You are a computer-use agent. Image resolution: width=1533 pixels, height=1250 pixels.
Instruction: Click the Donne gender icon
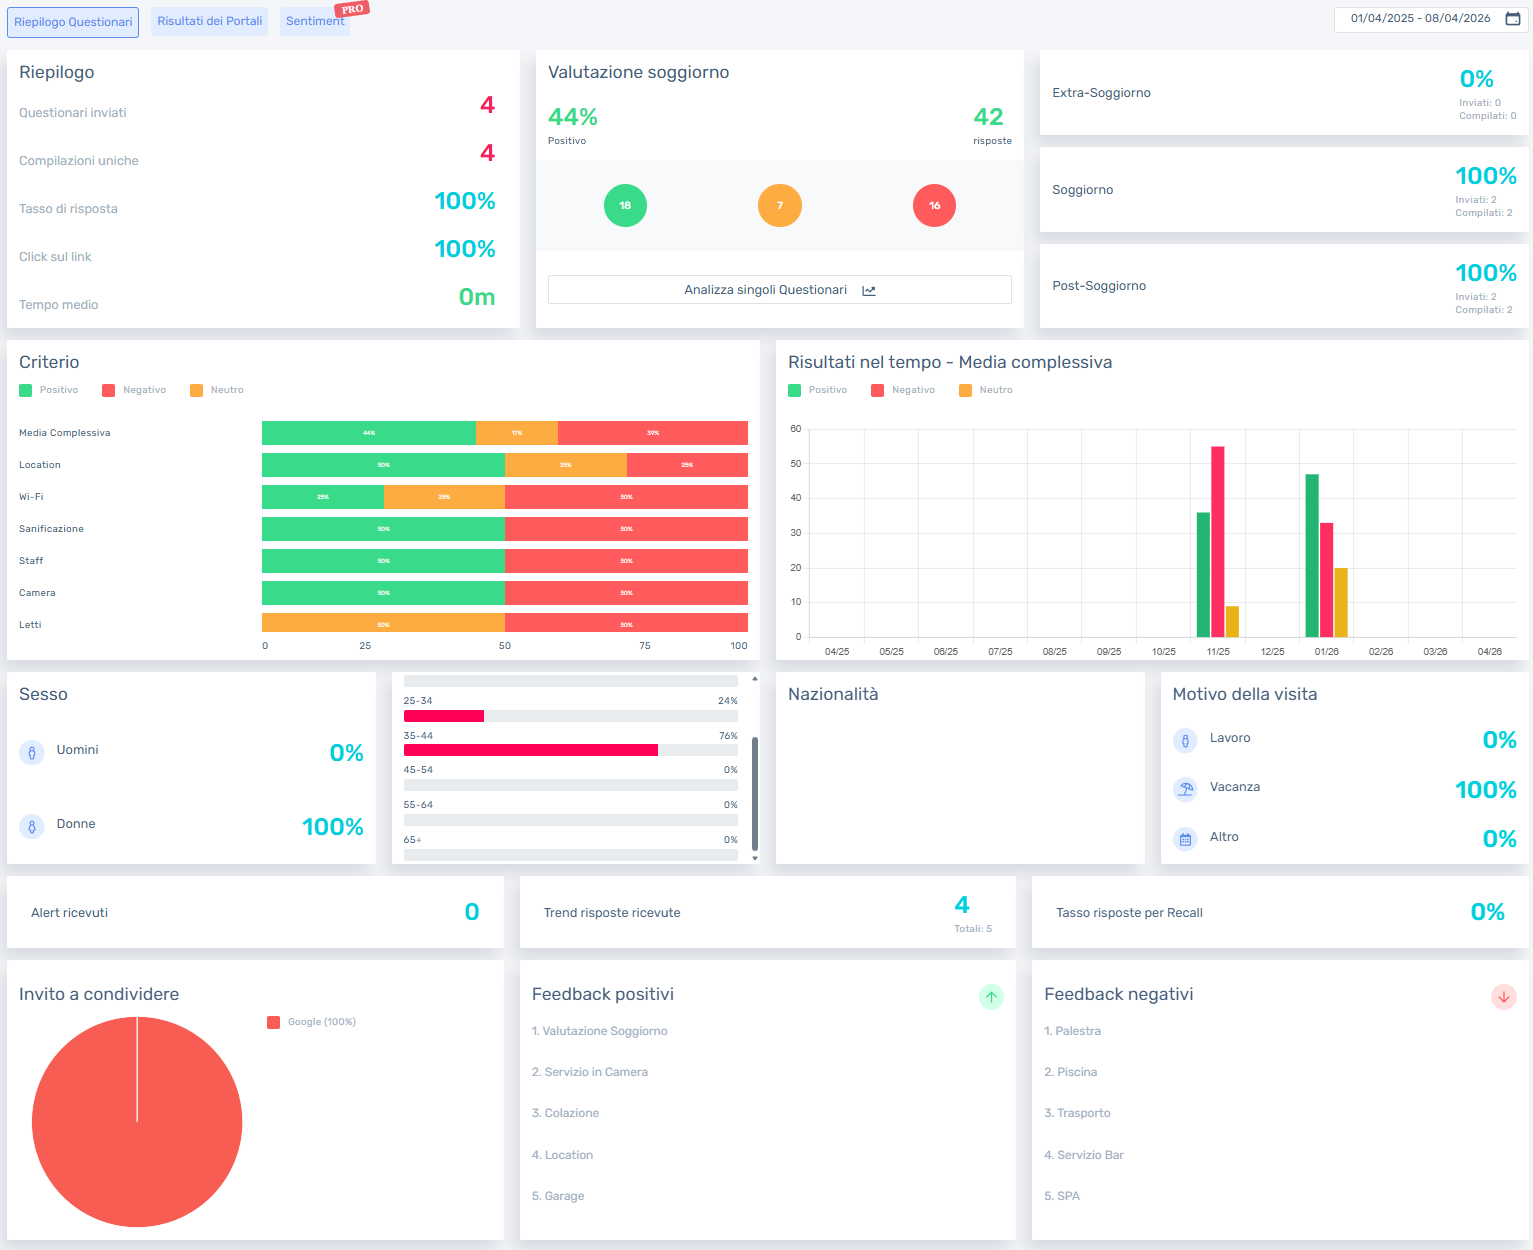32,826
